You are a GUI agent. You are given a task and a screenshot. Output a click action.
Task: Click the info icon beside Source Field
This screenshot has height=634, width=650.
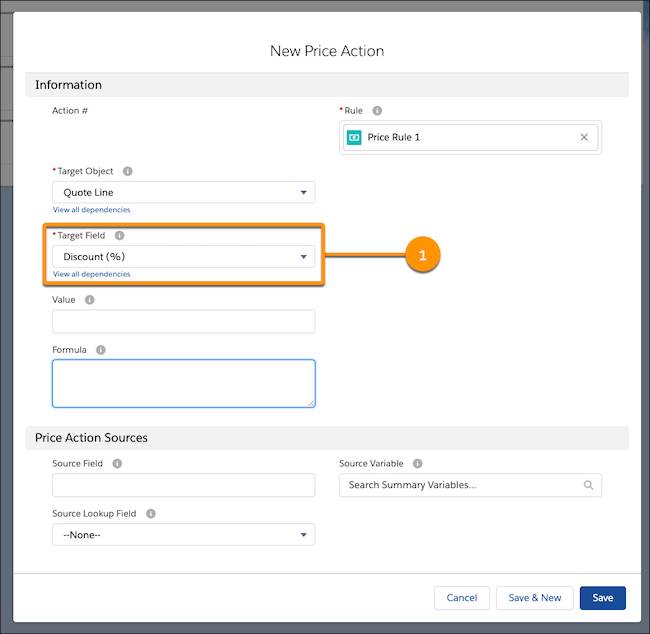tap(117, 464)
